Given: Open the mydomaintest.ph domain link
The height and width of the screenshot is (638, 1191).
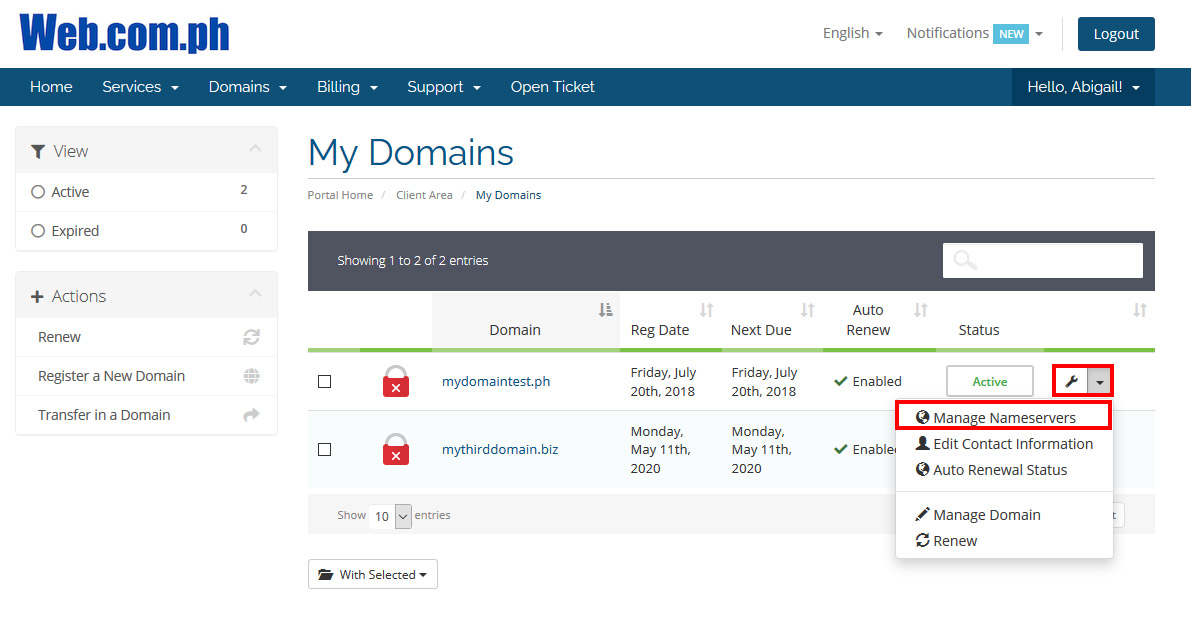Looking at the screenshot, I should coord(496,381).
